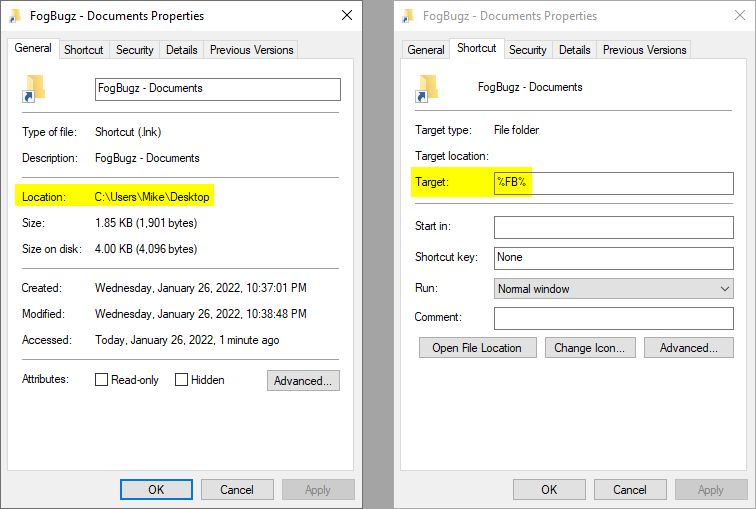Click Cancel in the left Properties window
756x509 pixels.
(237, 490)
